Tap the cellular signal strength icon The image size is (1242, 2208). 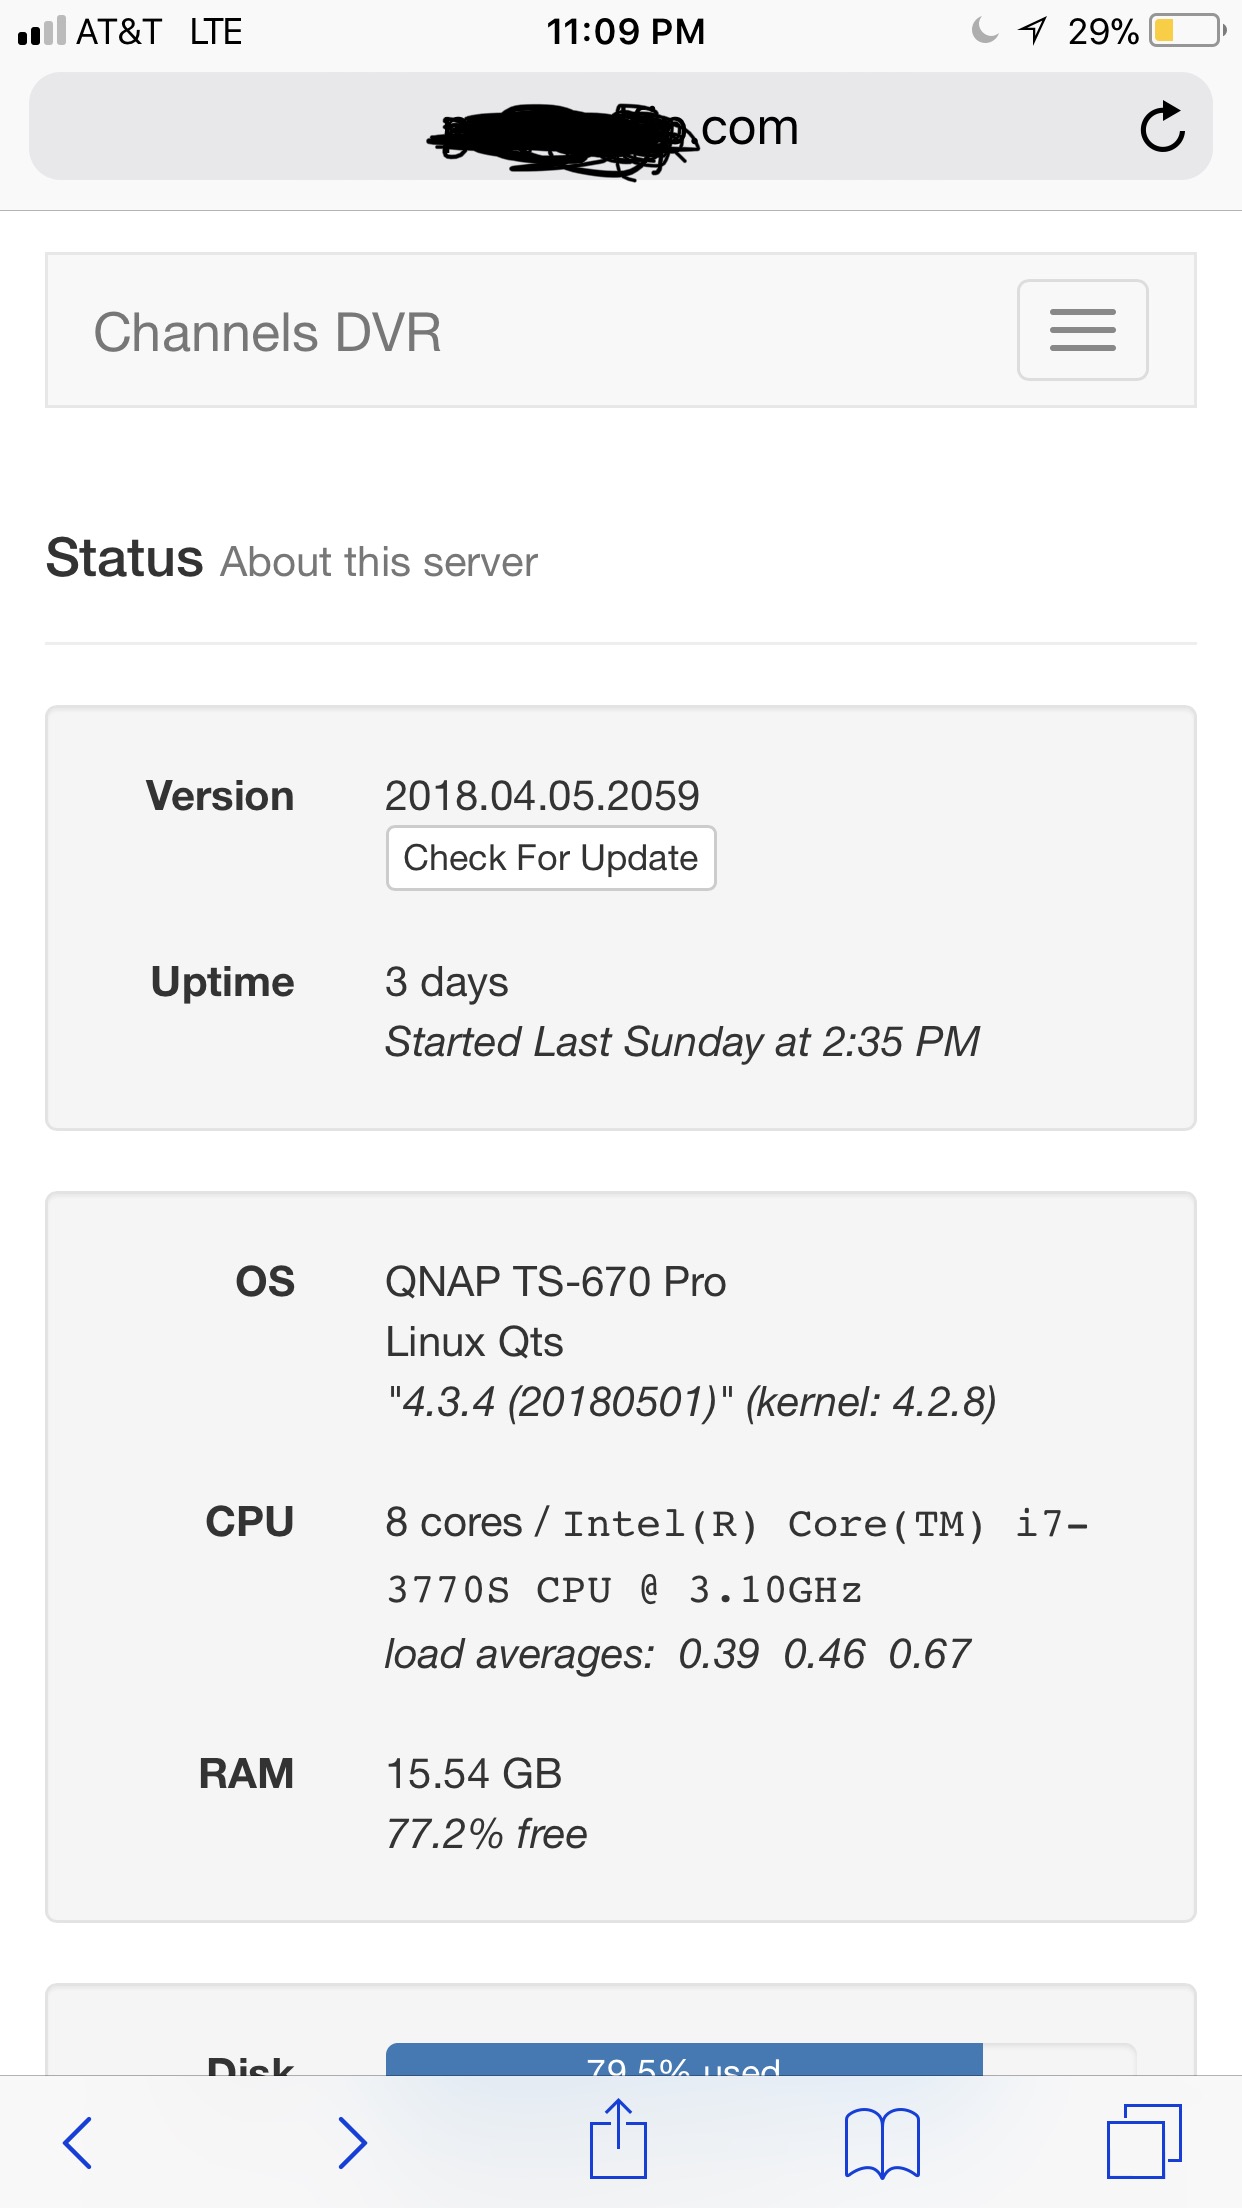pos(42,31)
